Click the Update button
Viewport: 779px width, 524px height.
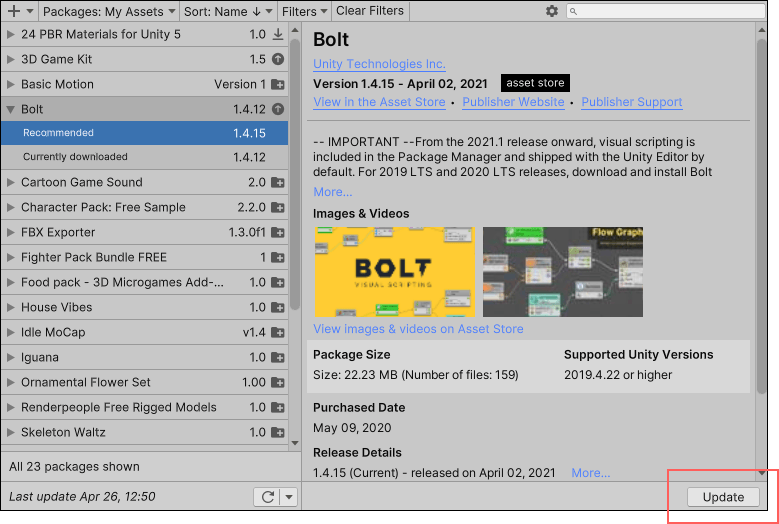(723, 497)
